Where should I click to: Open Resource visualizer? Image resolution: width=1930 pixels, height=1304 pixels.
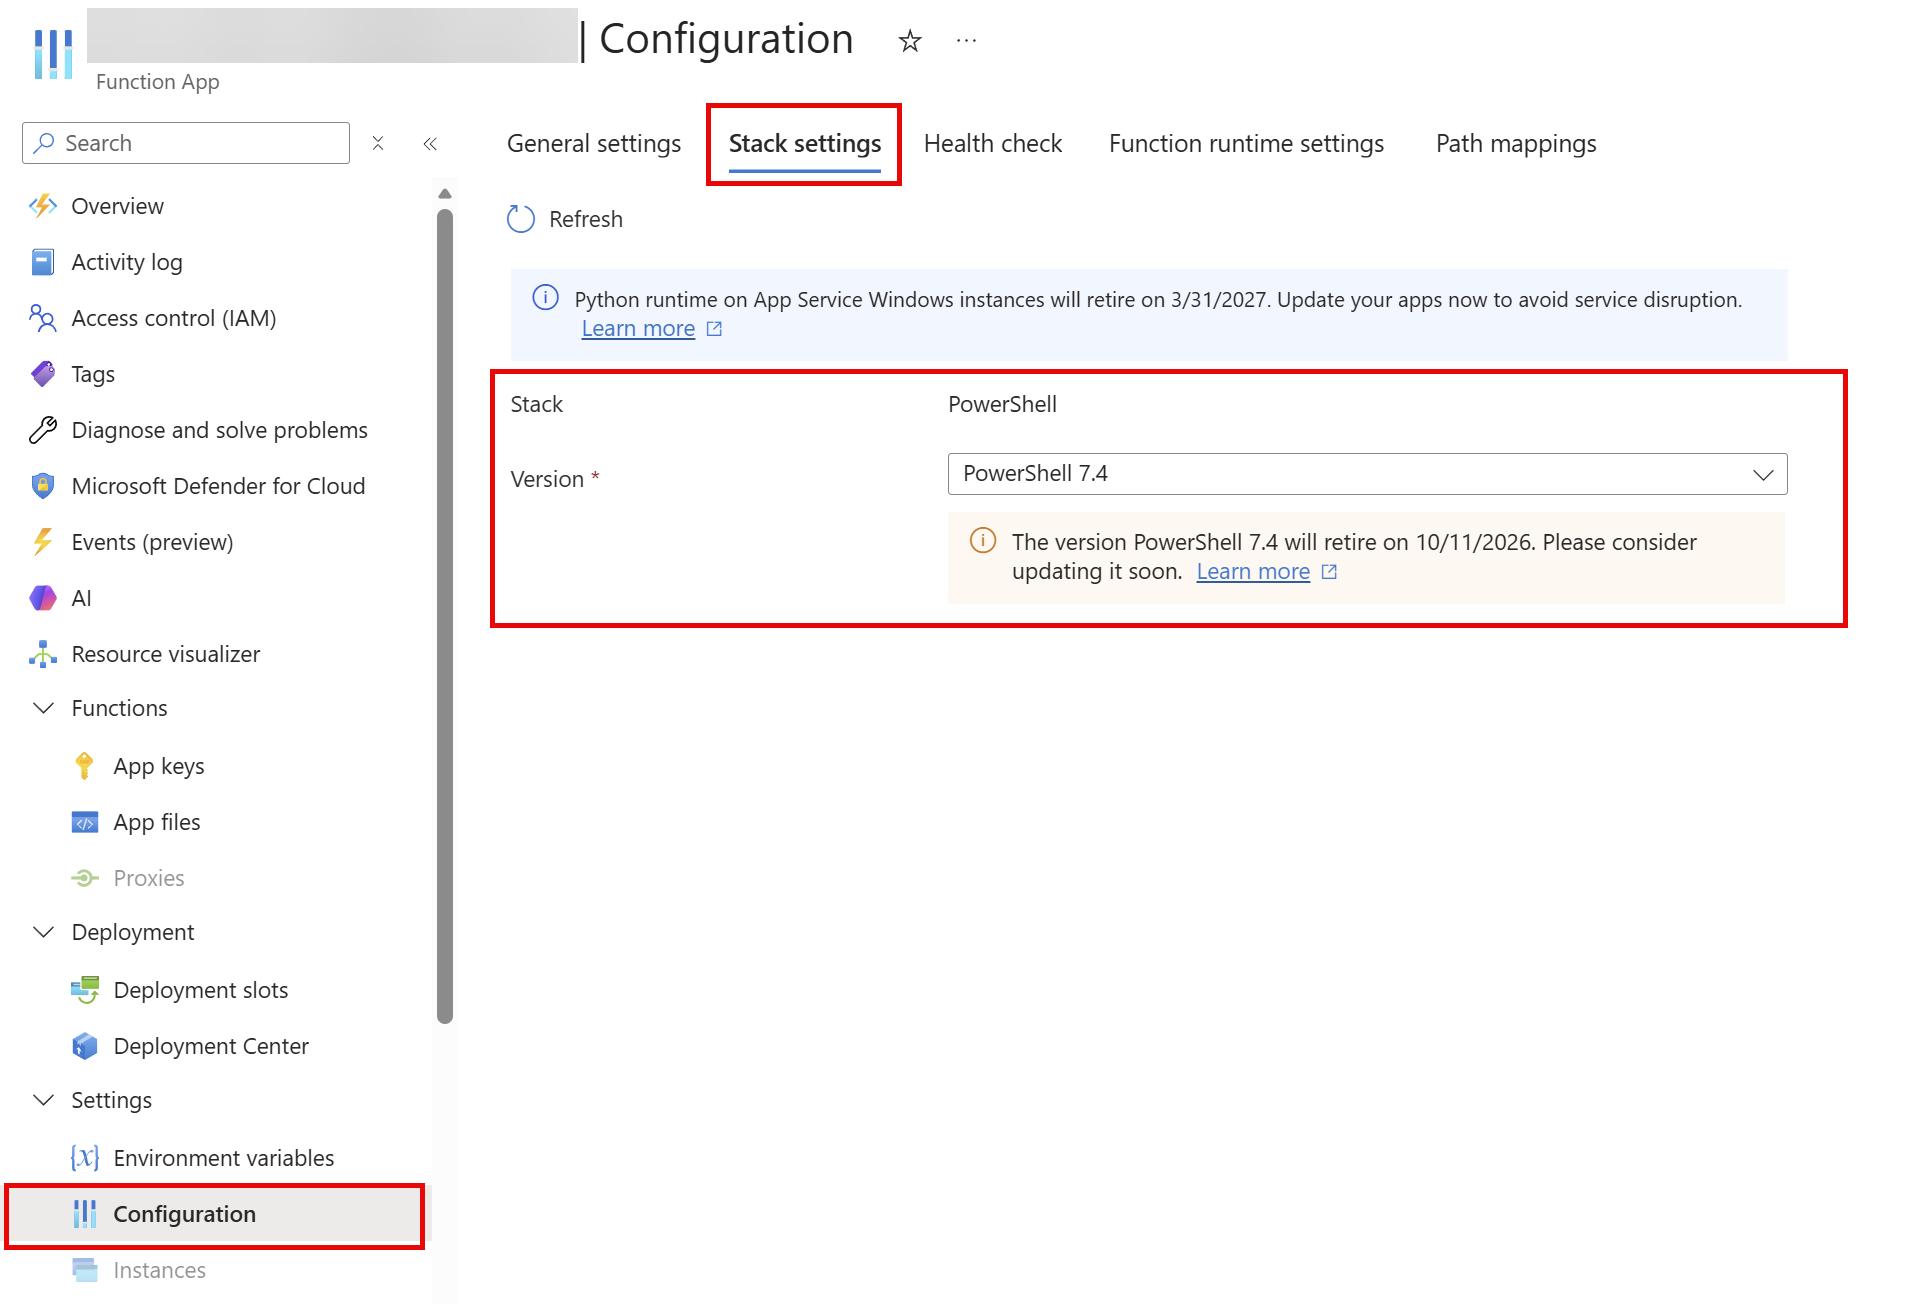[165, 654]
